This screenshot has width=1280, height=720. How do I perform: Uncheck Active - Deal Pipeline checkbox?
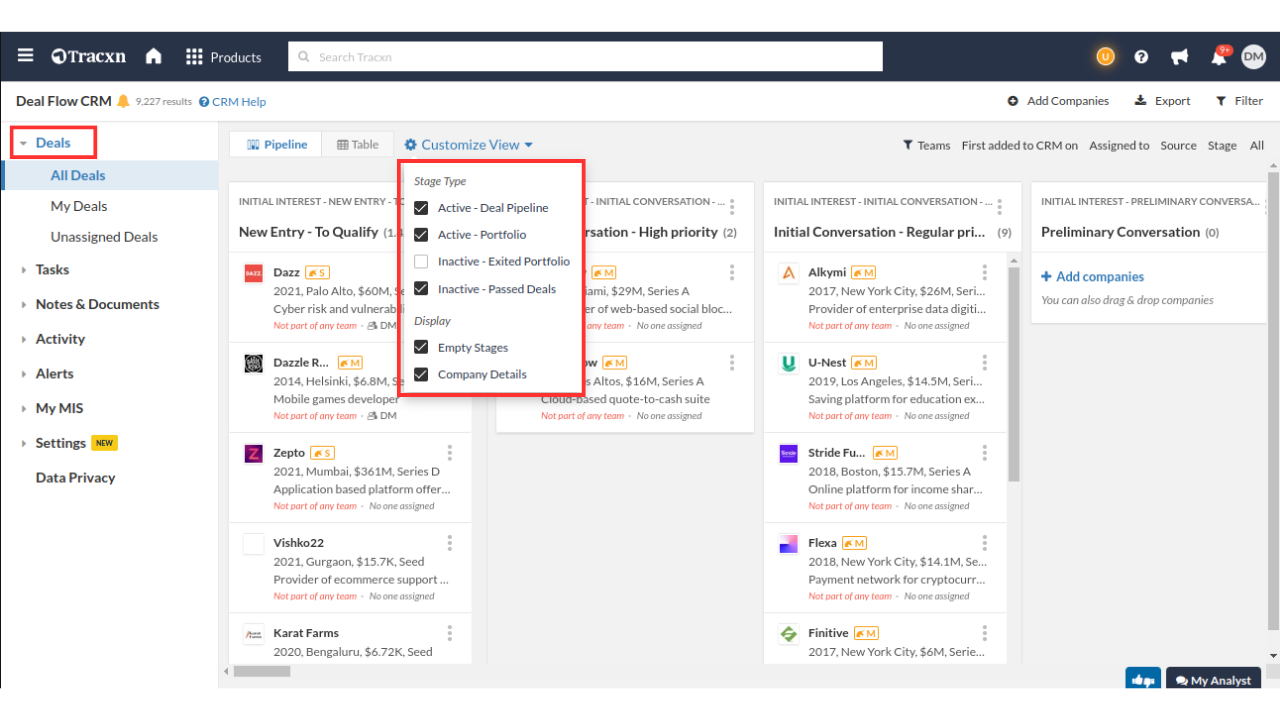(421, 208)
